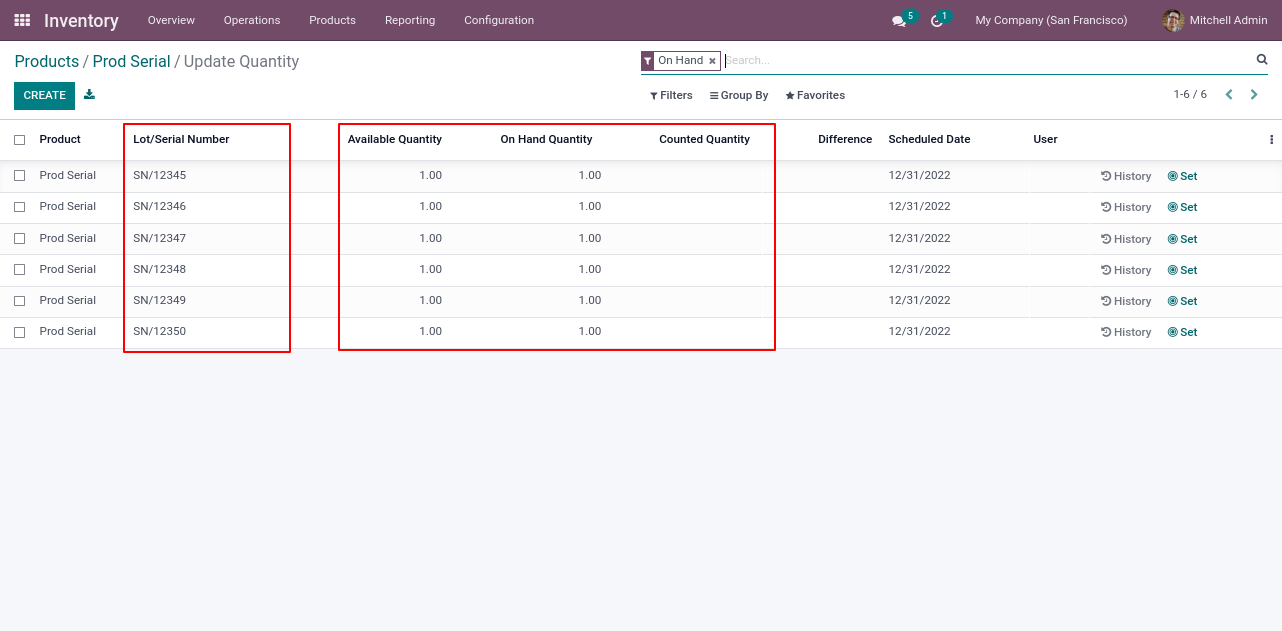Click the export download icon
The width and height of the screenshot is (1282, 631).
(89, 95)
